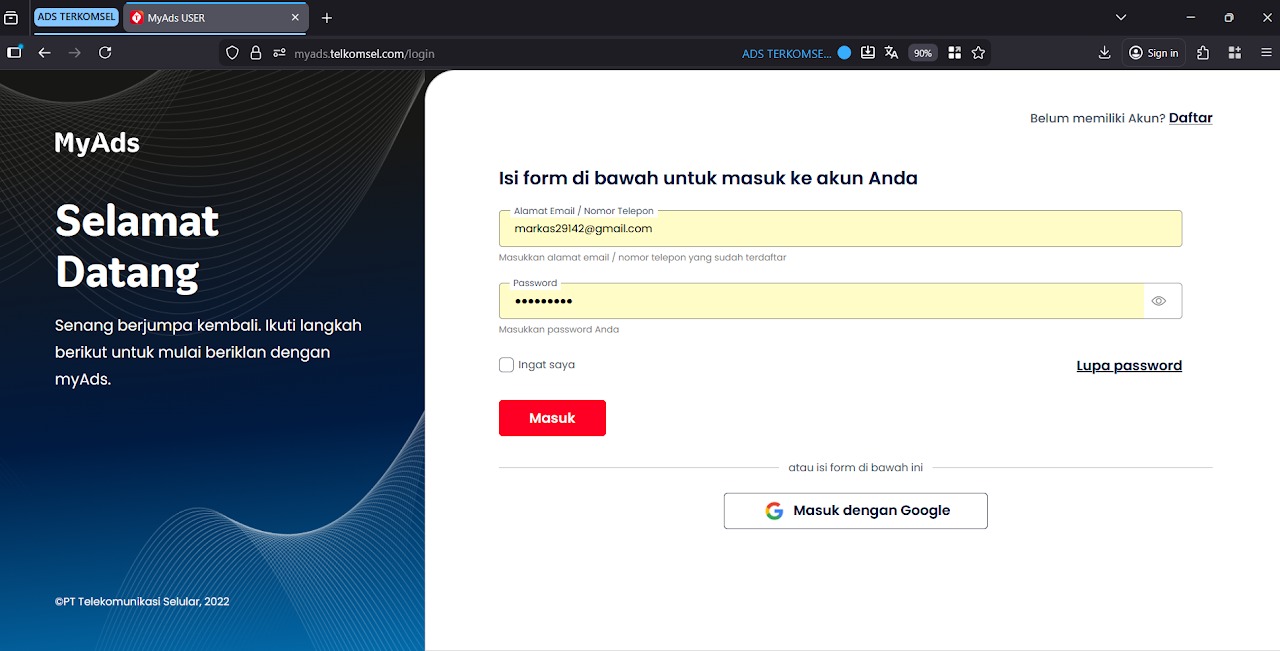
Task: Open the tracking protection shield
Action: [231, 52]
